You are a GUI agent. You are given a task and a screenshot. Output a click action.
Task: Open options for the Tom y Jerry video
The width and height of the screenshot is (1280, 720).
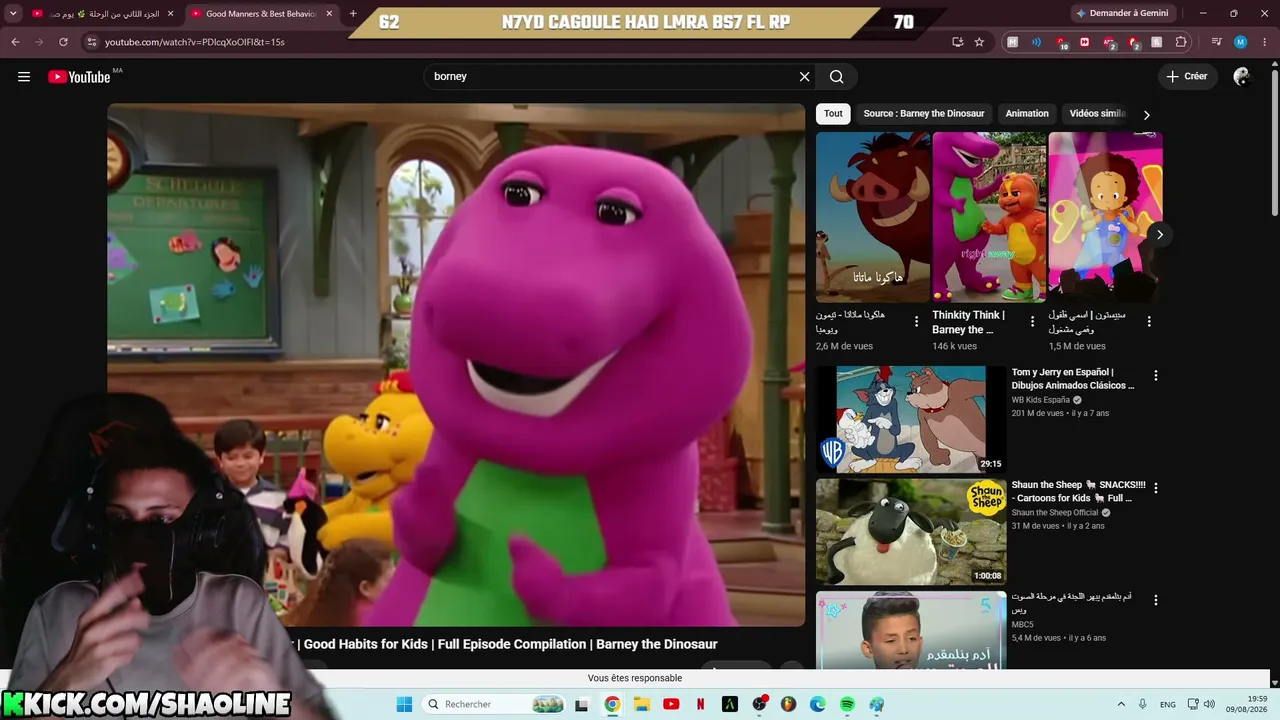pos(1156,376)
